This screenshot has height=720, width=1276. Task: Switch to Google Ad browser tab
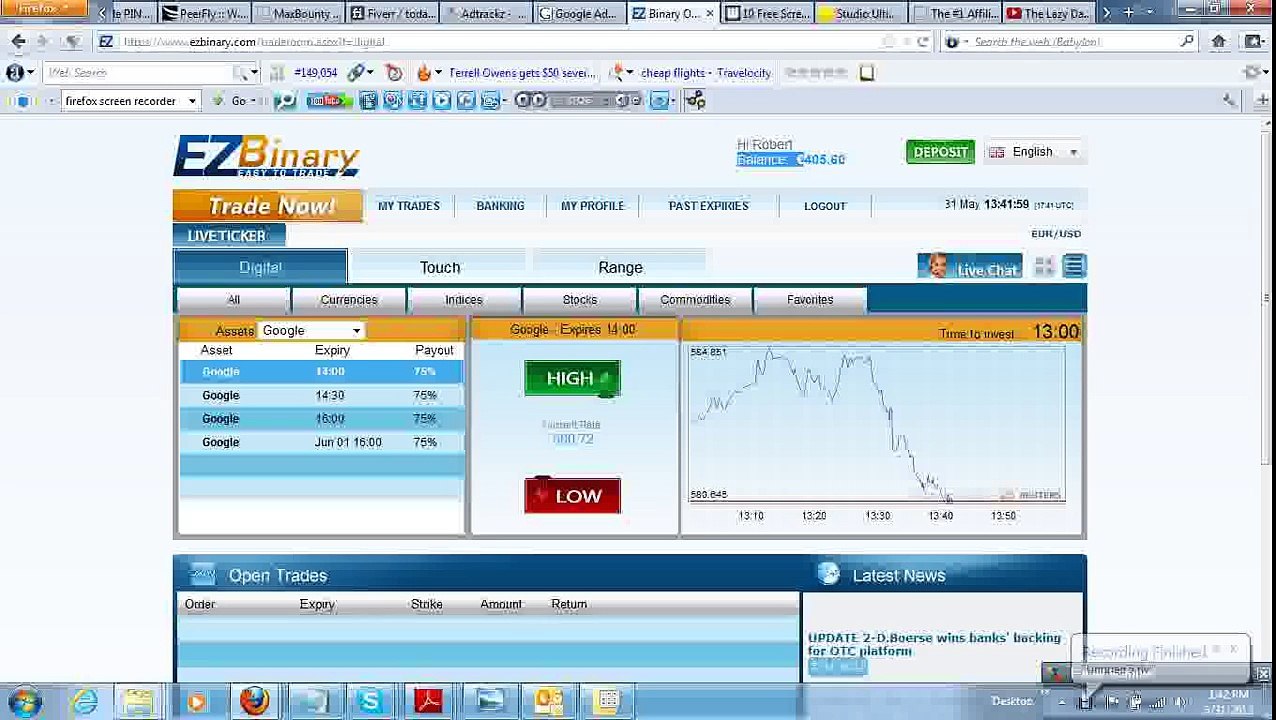tap(578, 13)
